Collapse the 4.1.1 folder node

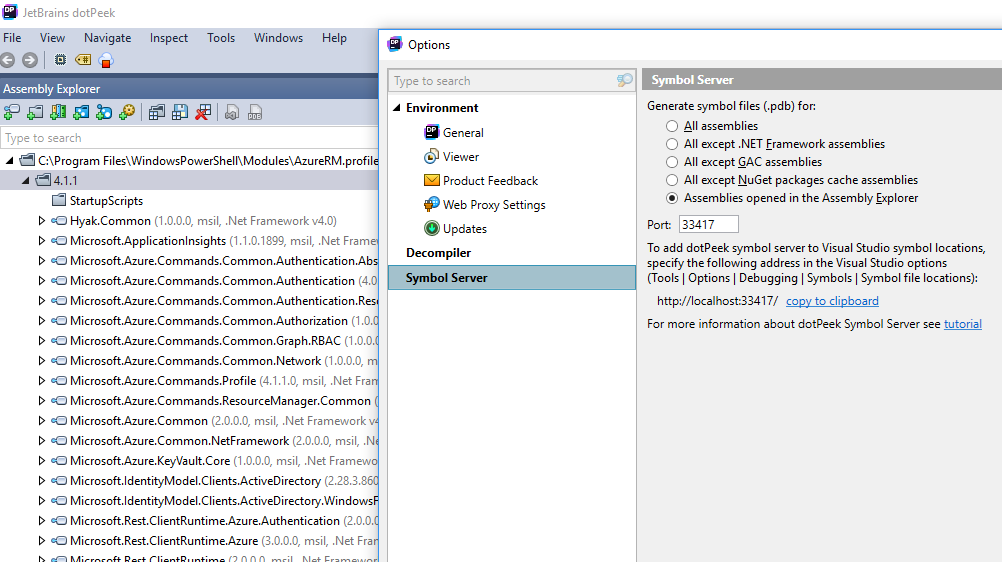(x=26, y=180)
